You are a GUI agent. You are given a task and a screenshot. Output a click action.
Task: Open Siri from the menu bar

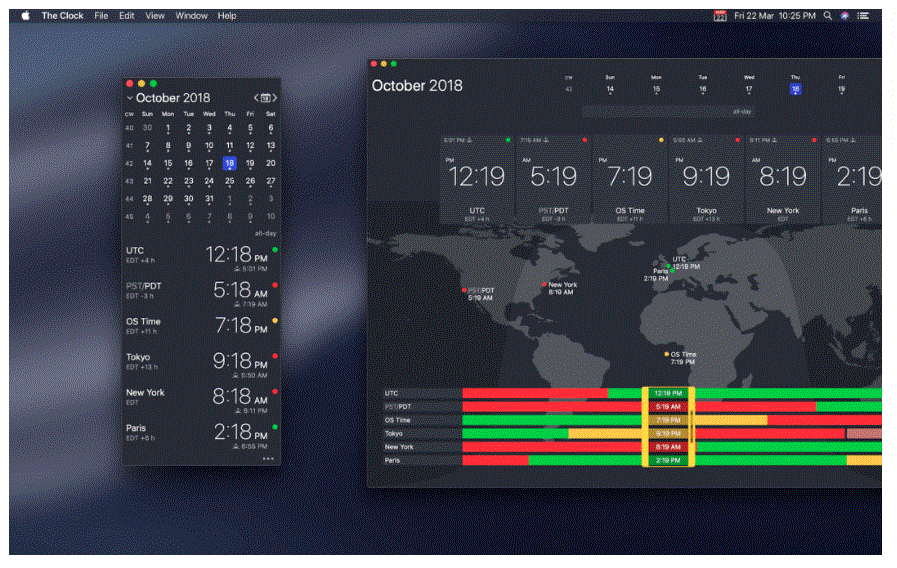pos(844,16)
